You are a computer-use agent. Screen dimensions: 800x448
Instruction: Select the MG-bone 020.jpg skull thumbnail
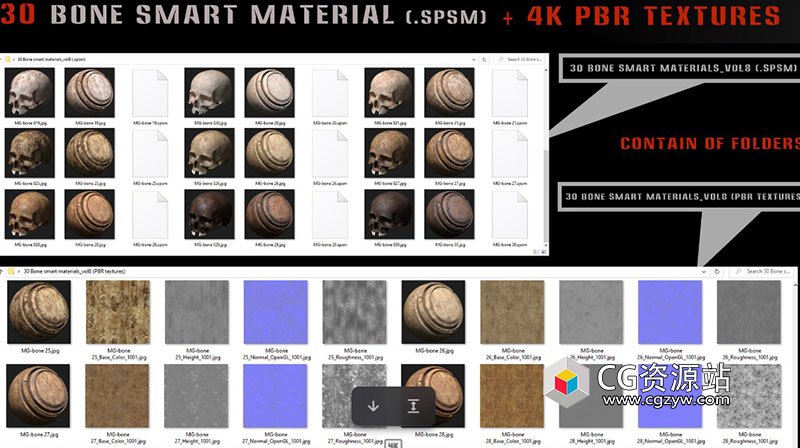coord(210,92)
